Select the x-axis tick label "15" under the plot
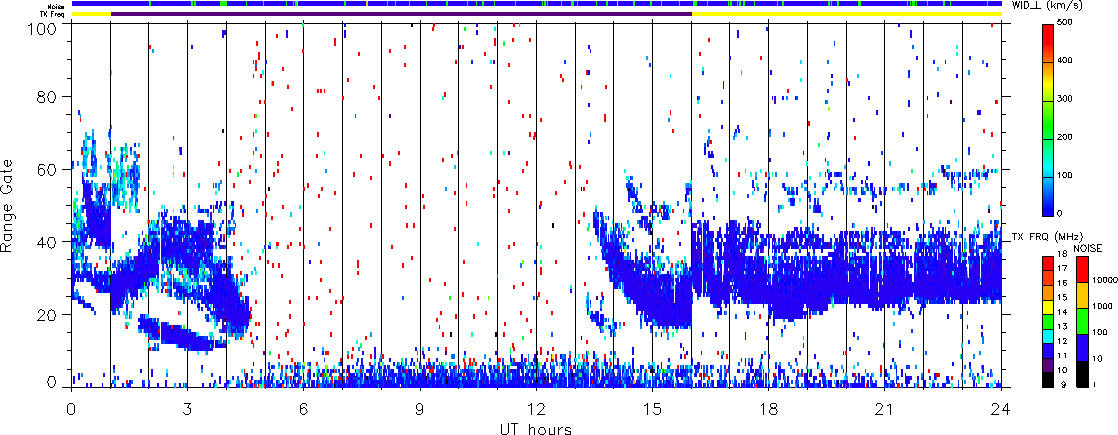This screenshot has height=435, width=1118. [x=652, y=407]
